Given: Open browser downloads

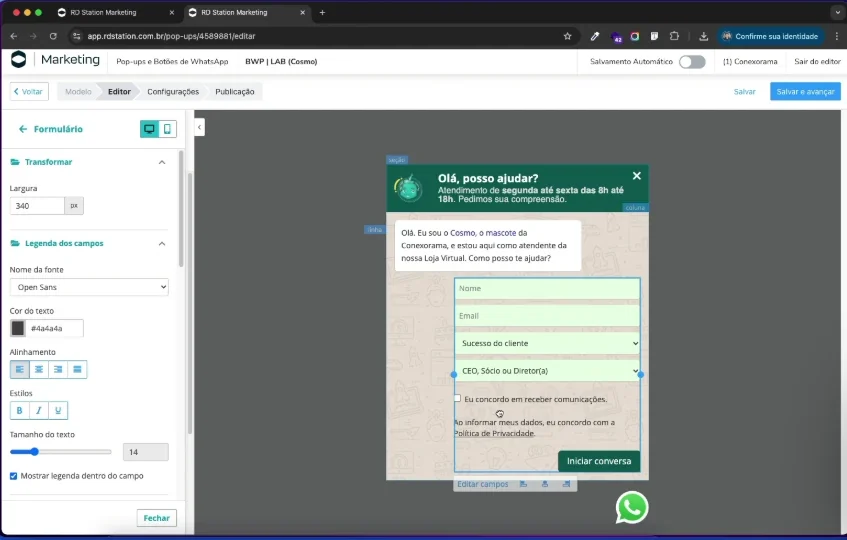Looking at the screenshot, I should [x=703, y=36].
